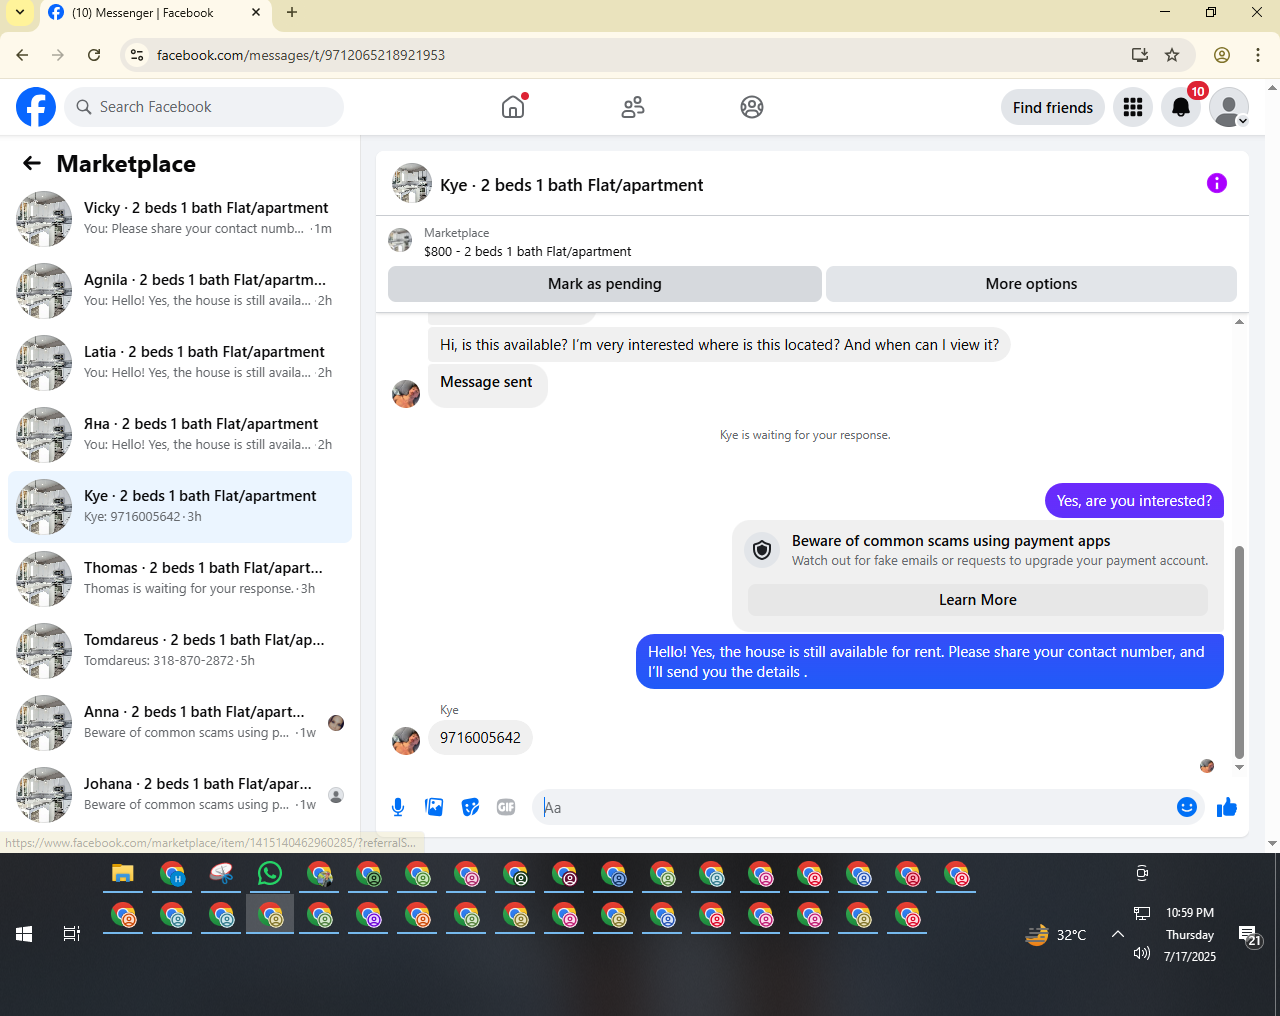Screen dimensions: 1280x1016
Task: Click the Mark as pending button
Action: coord(605,284)
